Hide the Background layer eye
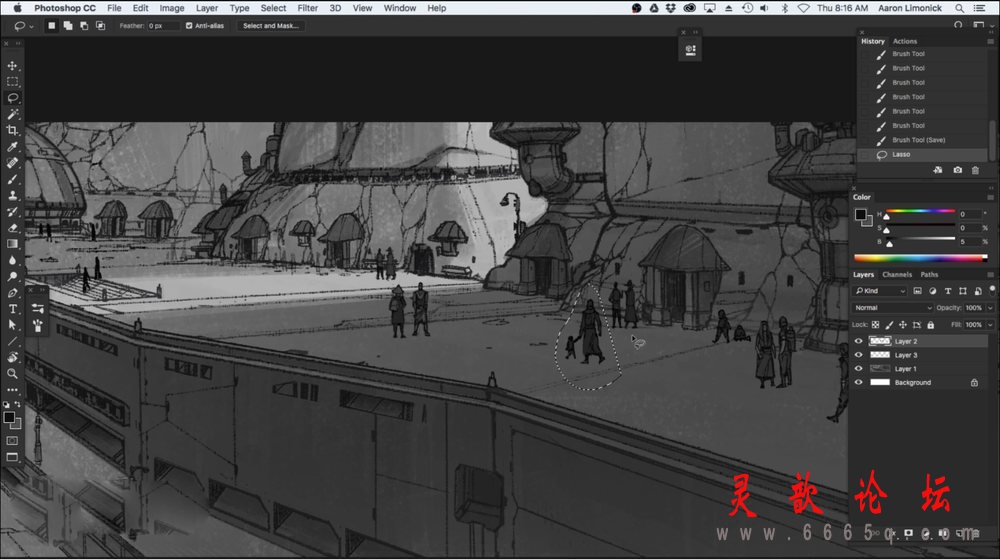1000x559 pixels. point(858,382)
